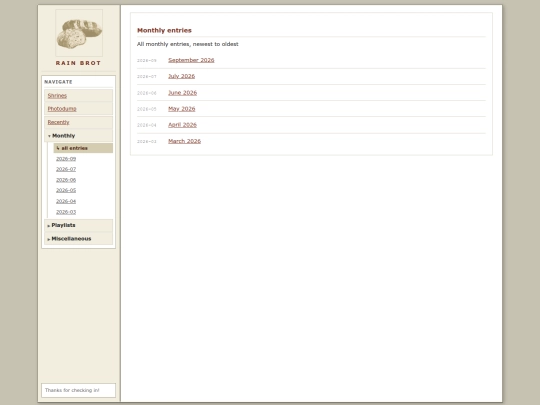
Task: Open 2026-07 in the sidebar
Action: coord(66,169)
